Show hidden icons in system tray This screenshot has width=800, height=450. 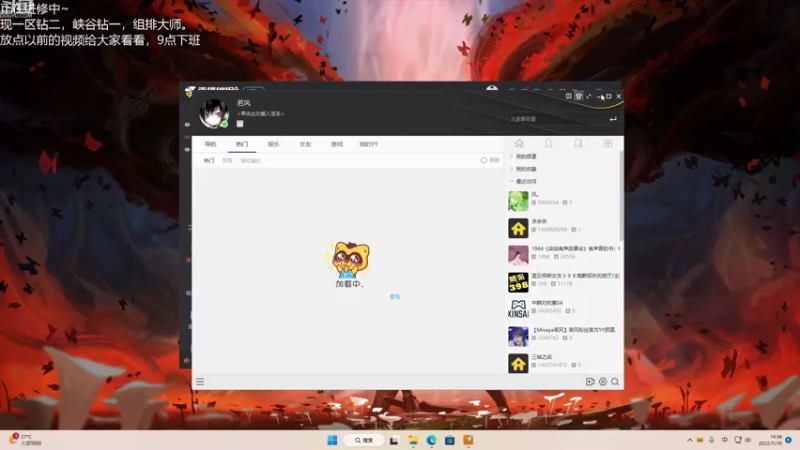[x=690, y=440]
